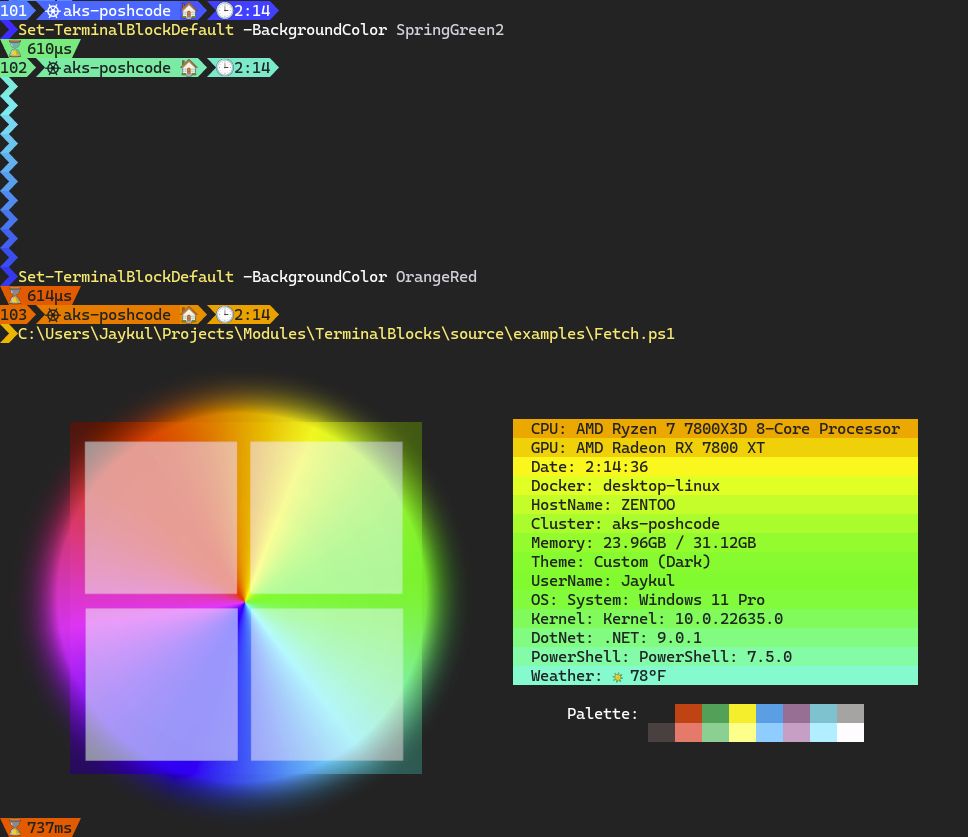Click the '2:14' time in prompt 103
Image resolution: width=968 pixels, height=837 pixels.
(252, 314)
